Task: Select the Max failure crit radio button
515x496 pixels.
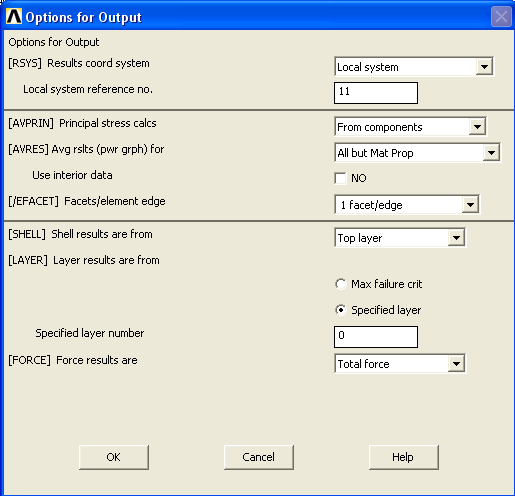Action: click(341, 284)
